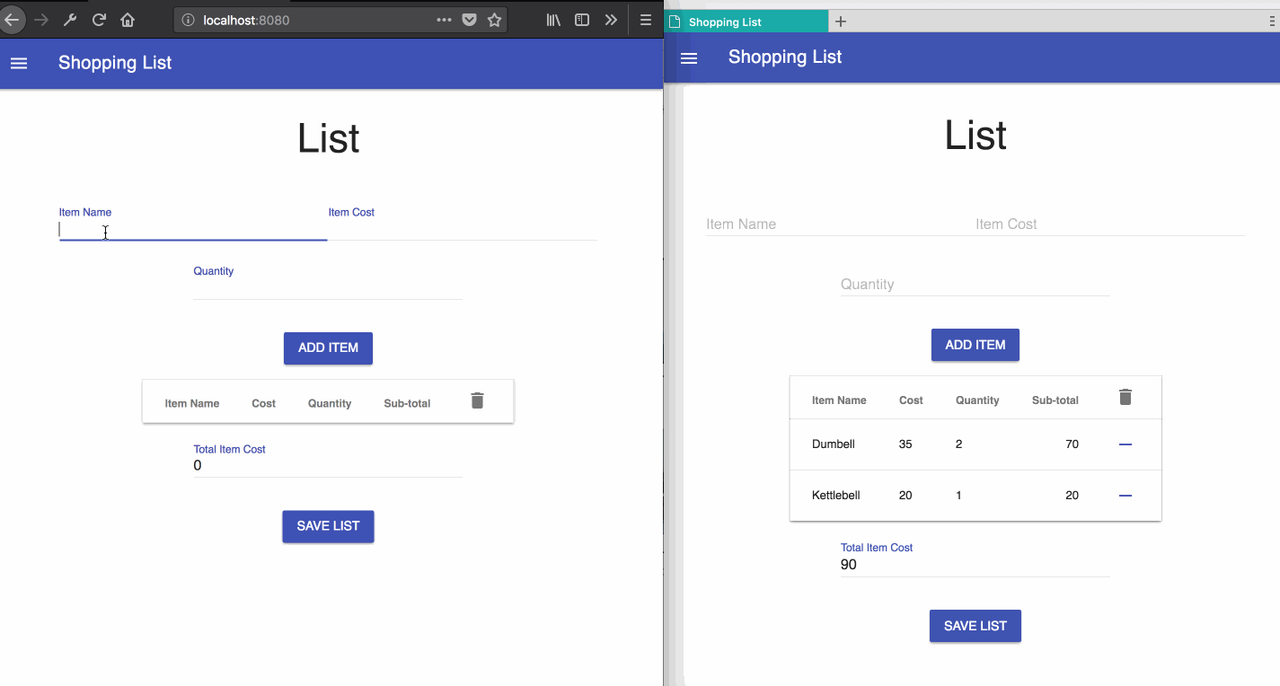Click Item Name column header in right table
This screenshot has width=1280, height=686.
[839, 400]
